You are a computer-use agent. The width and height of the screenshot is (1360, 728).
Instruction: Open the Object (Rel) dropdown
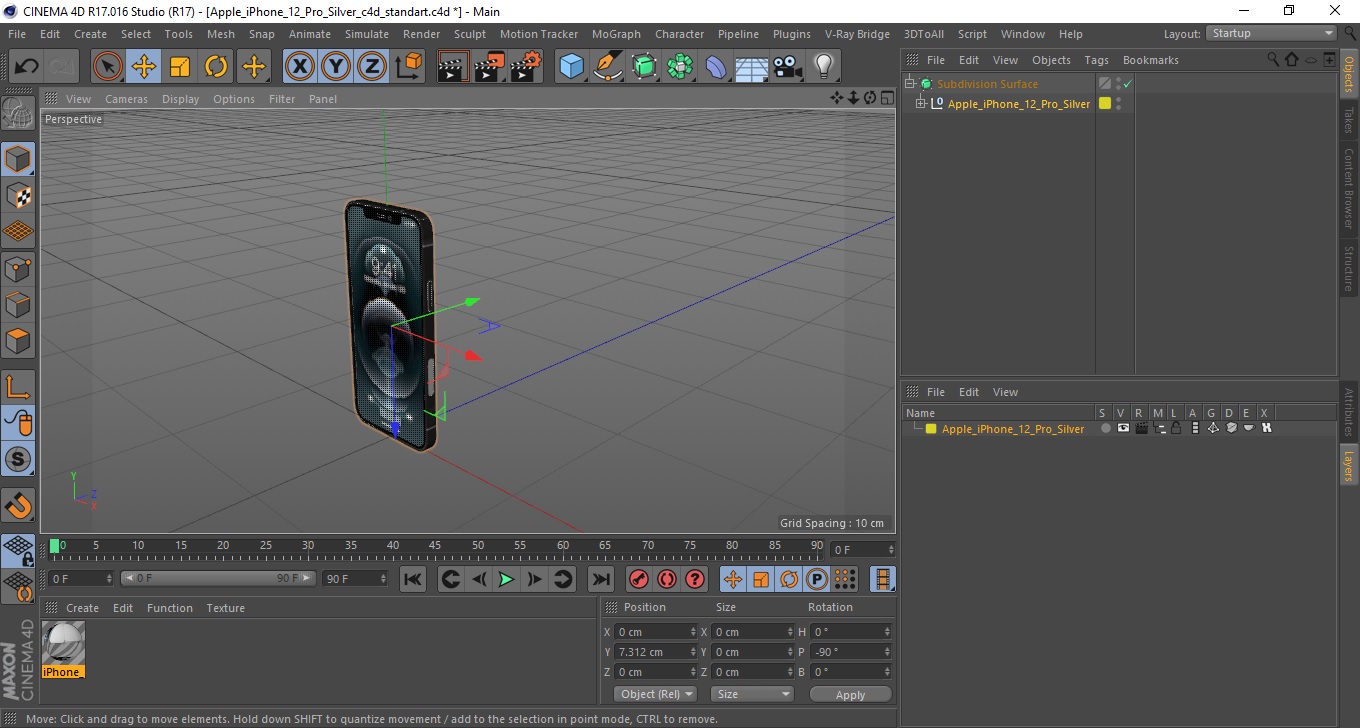(656, 694)
